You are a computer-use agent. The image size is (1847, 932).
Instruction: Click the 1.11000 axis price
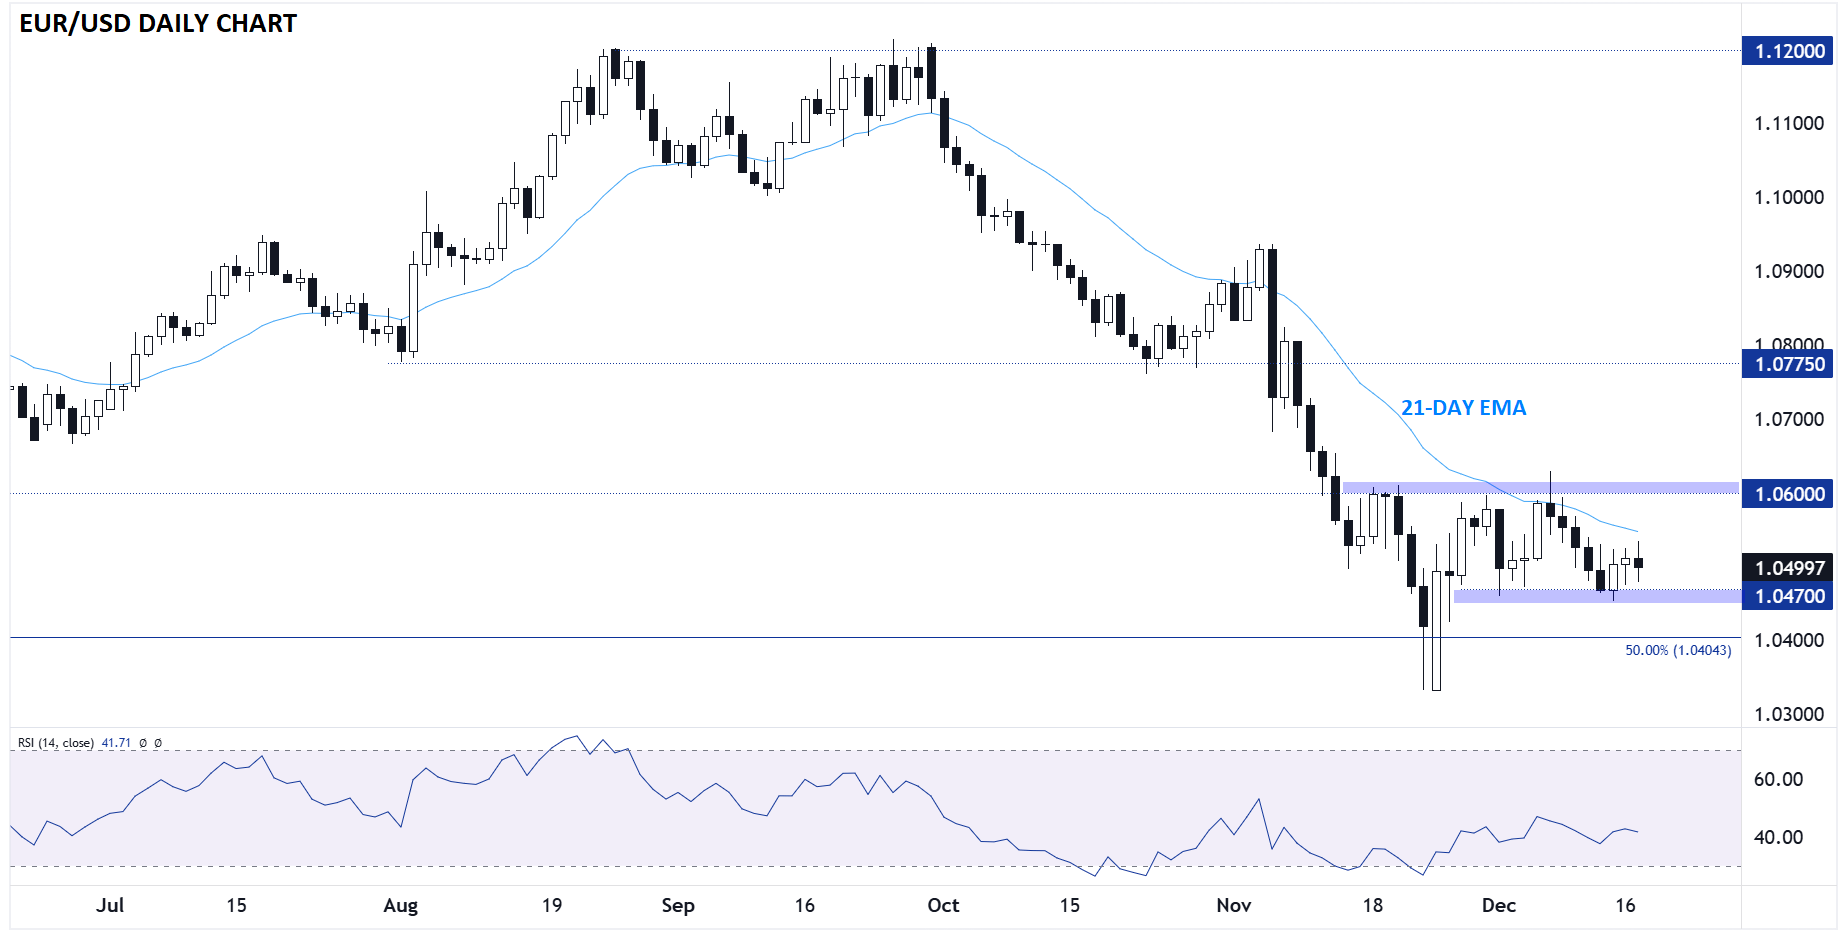point(1789,123)
